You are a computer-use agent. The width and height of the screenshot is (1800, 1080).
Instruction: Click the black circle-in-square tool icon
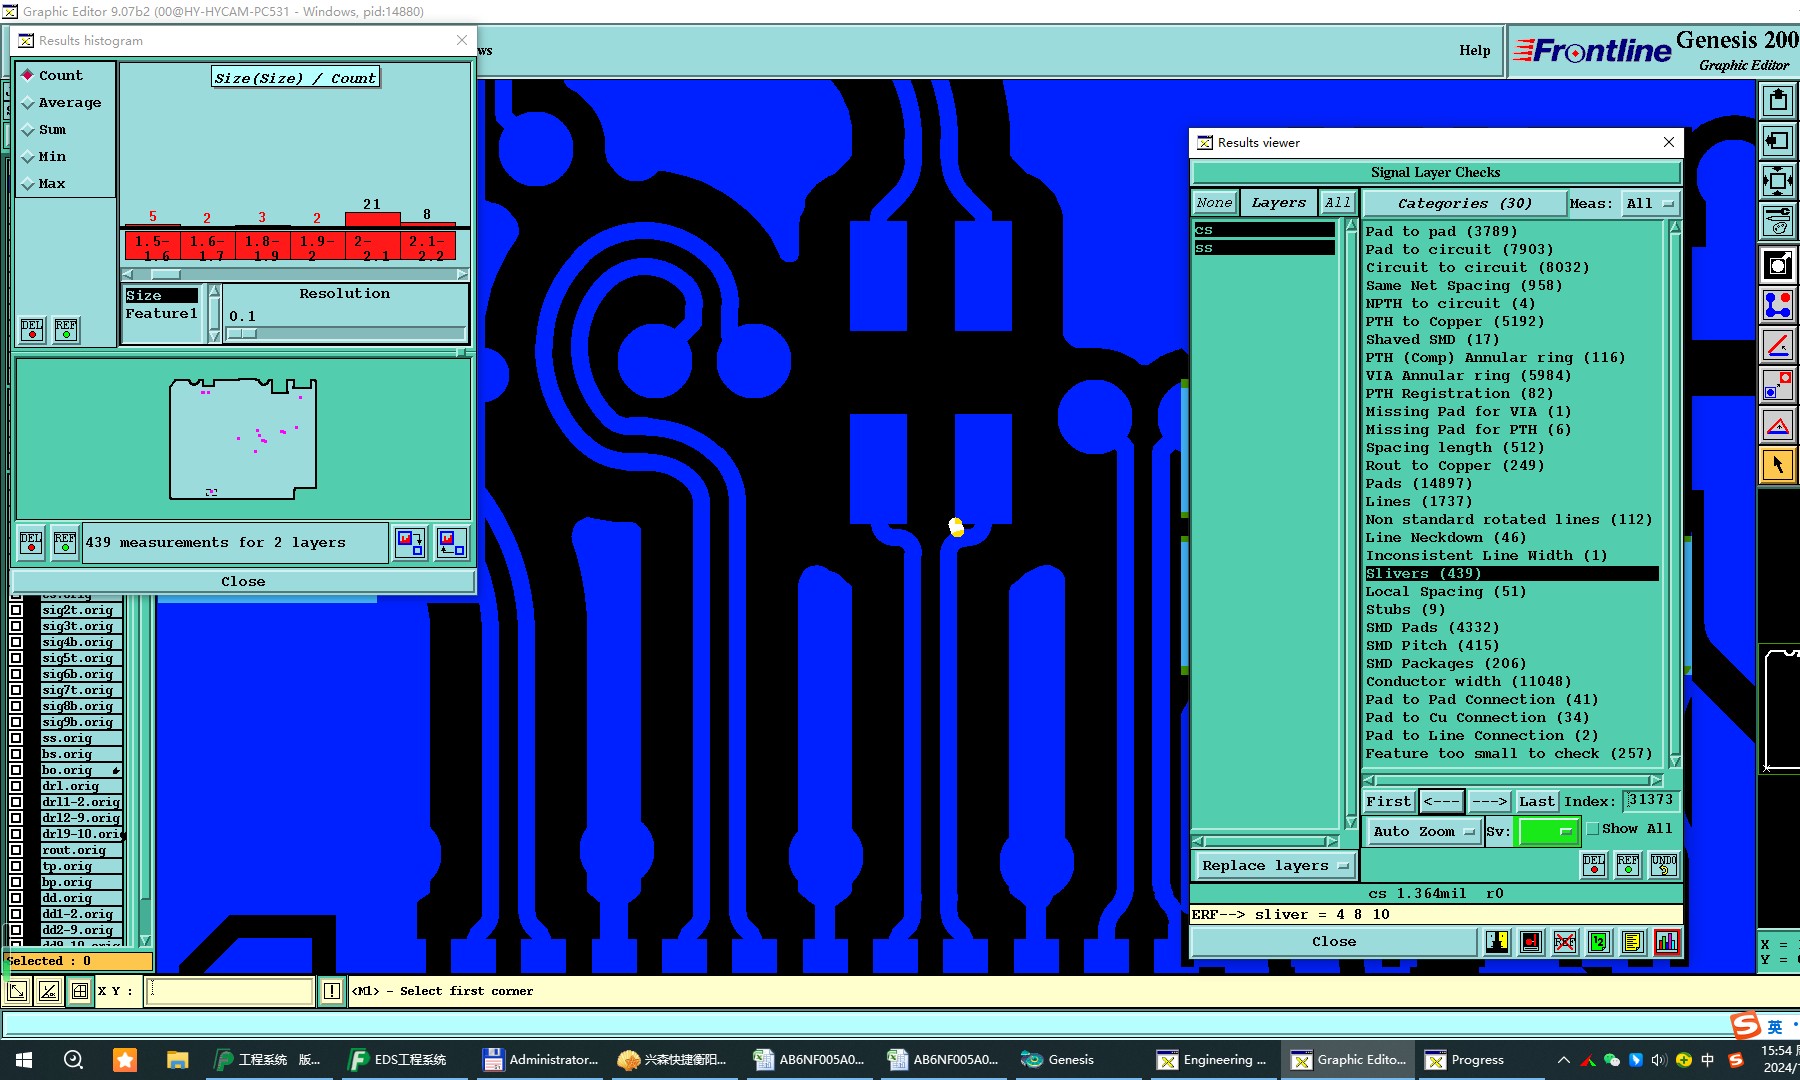(1778, 265)
